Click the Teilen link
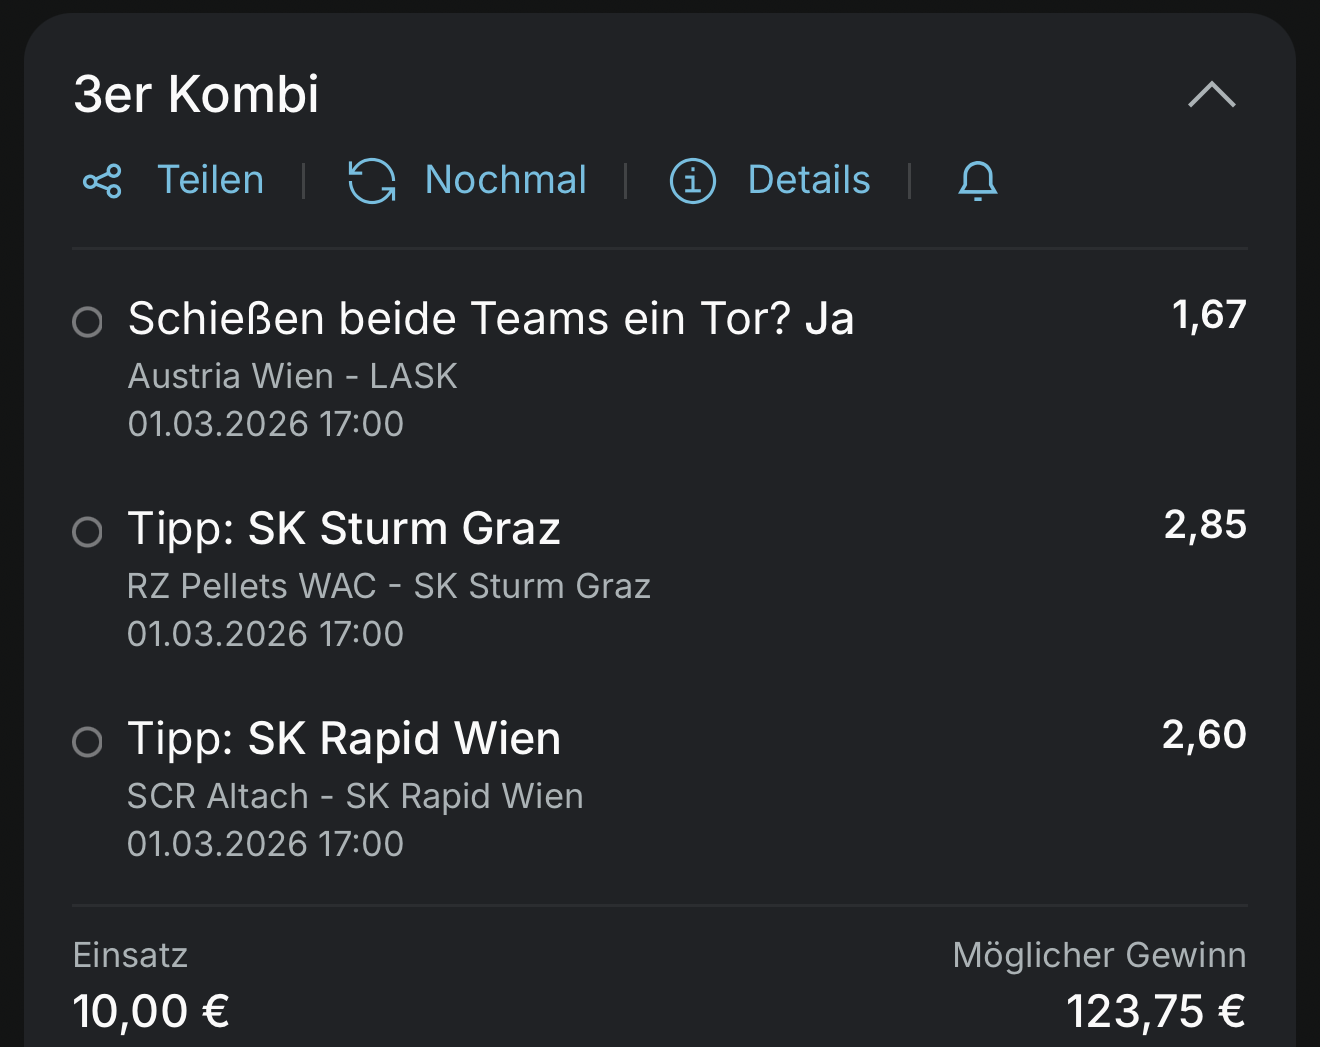This screenshot has height=1047, width=1320. click(210, 181)
